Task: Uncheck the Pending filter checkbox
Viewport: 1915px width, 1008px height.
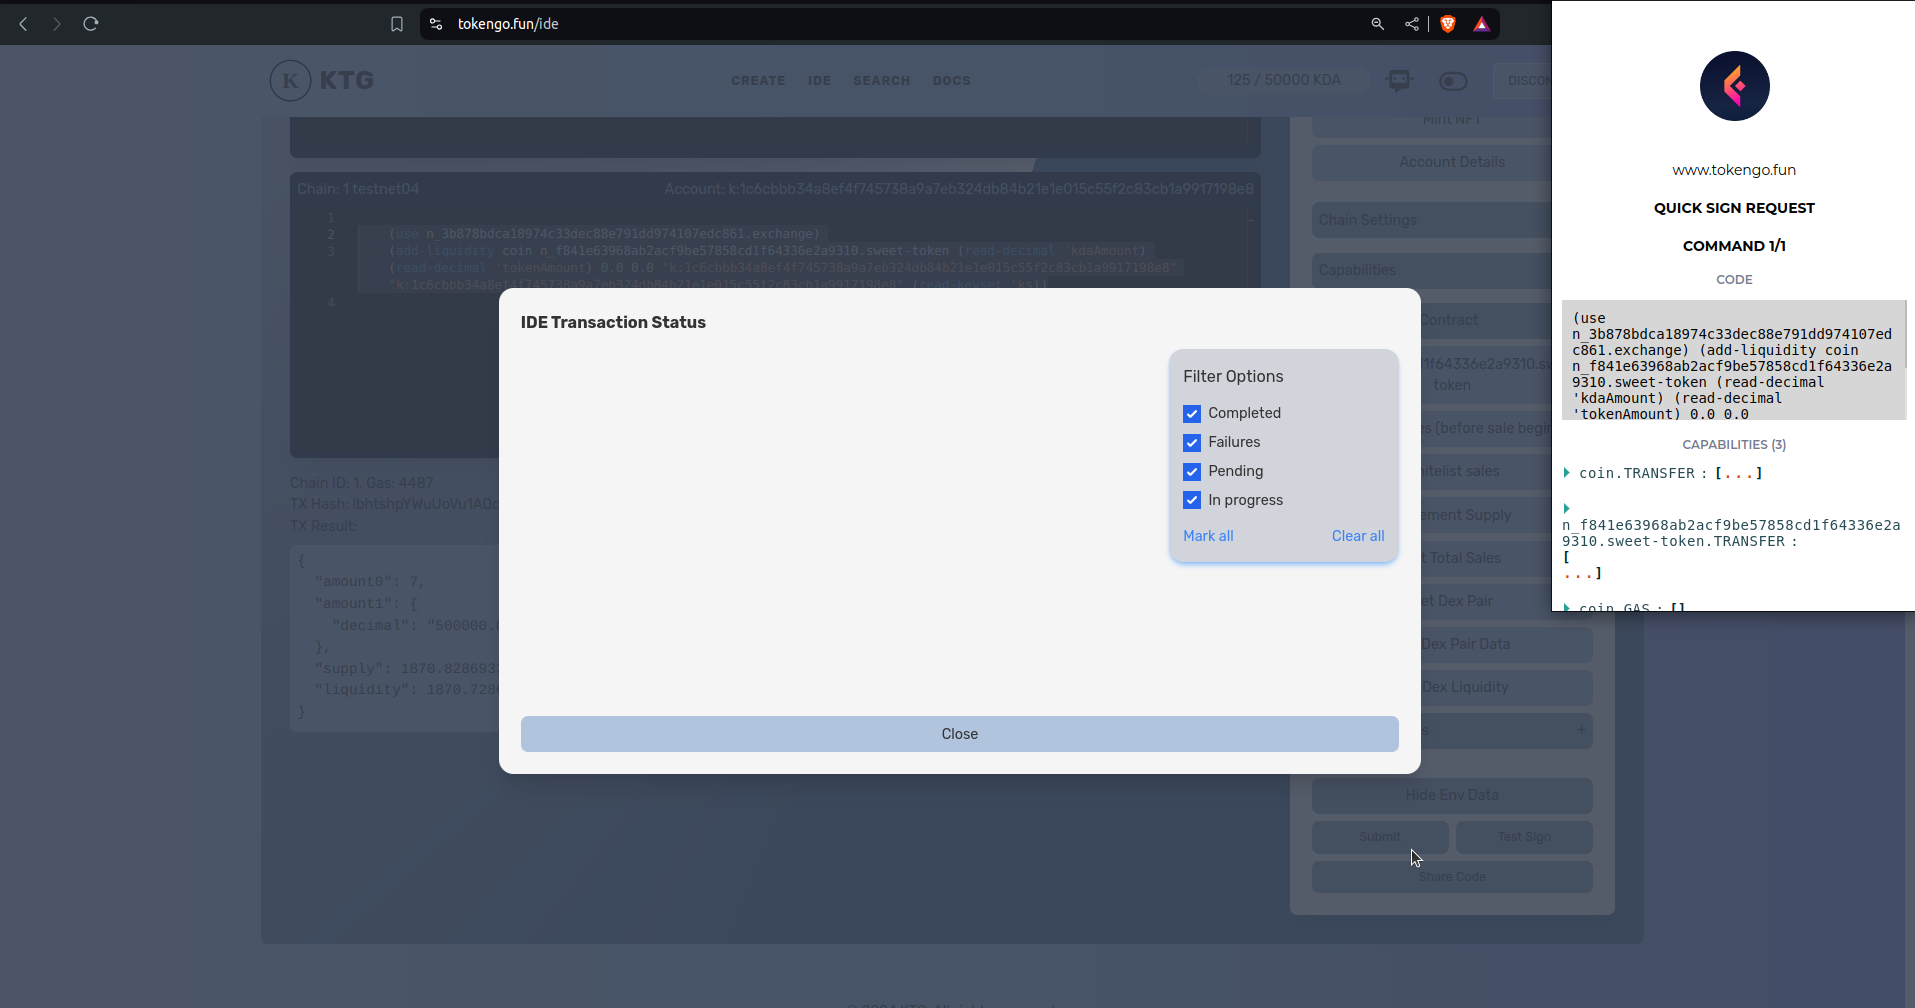Action: (1192, 471)
